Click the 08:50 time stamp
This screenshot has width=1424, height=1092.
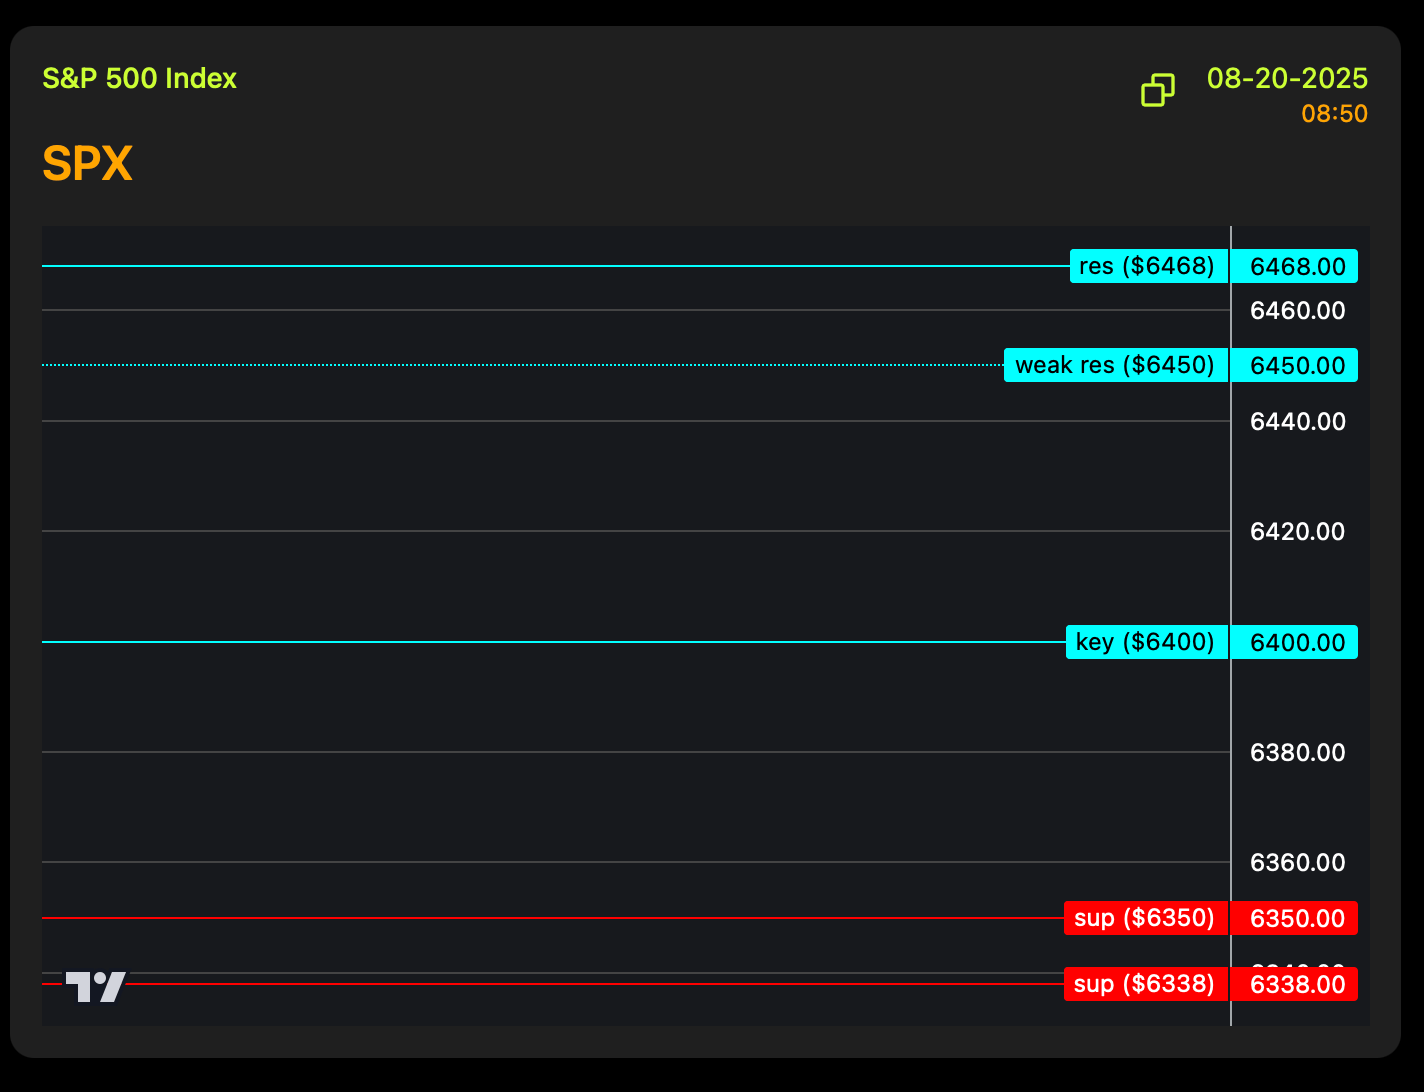(x=1334, y=114)
